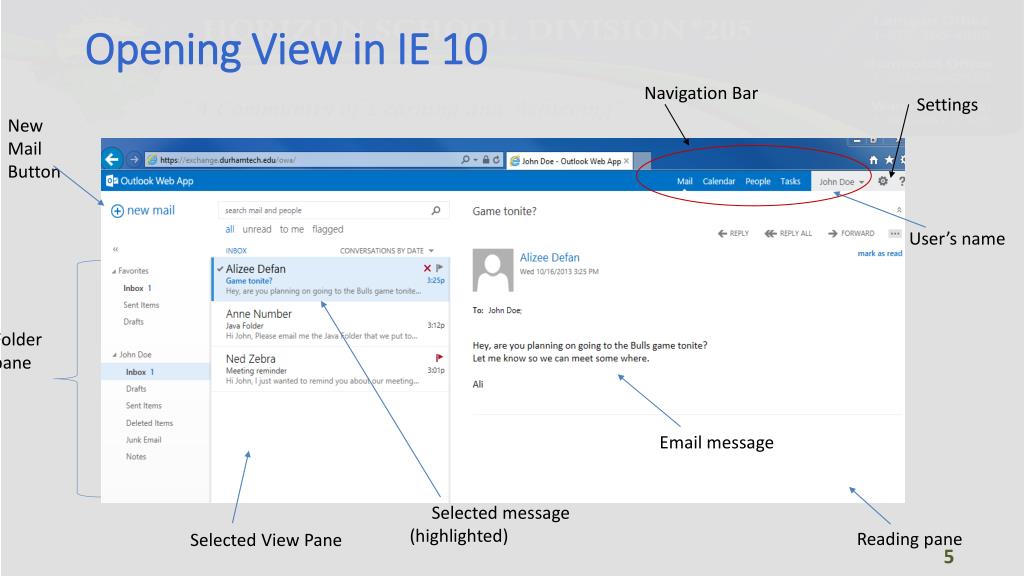
Task: Open the Anne Number Java Folder message
Action: click(330, 324)
